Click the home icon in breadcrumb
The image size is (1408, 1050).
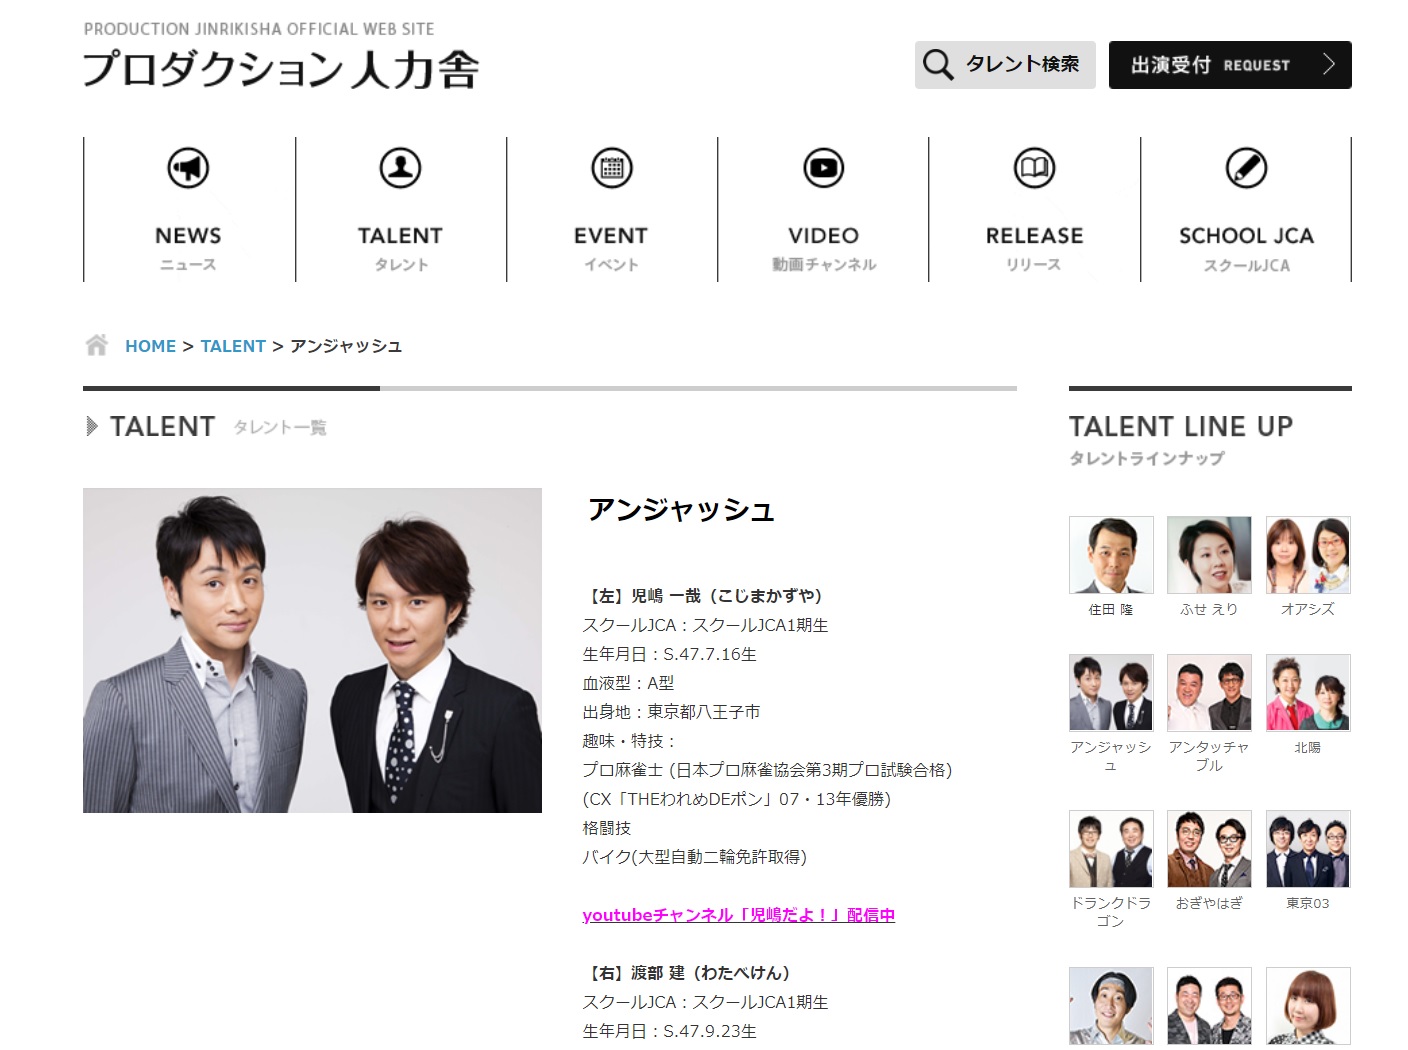96,345
